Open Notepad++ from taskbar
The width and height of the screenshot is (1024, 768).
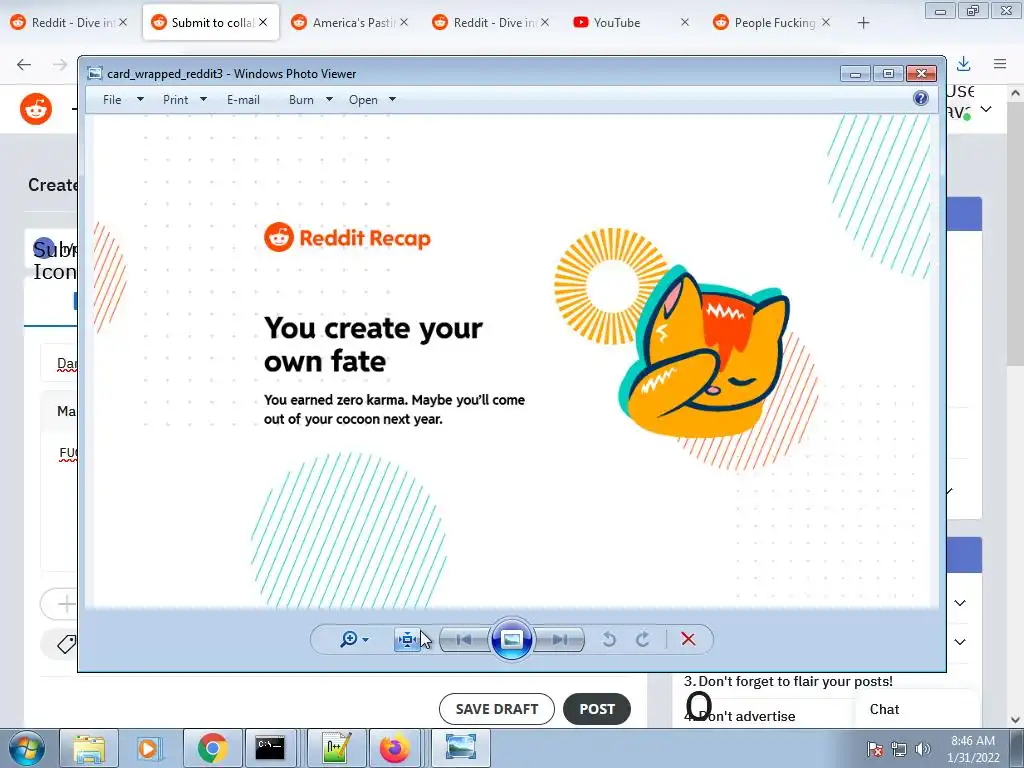tap(336, 749)
